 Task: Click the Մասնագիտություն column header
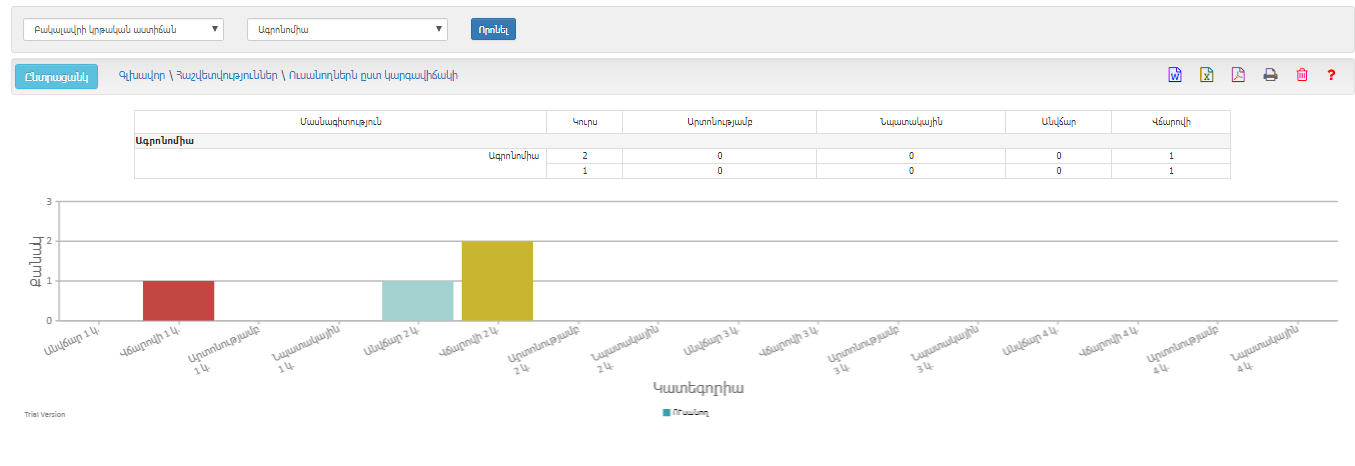coord(340,122)
